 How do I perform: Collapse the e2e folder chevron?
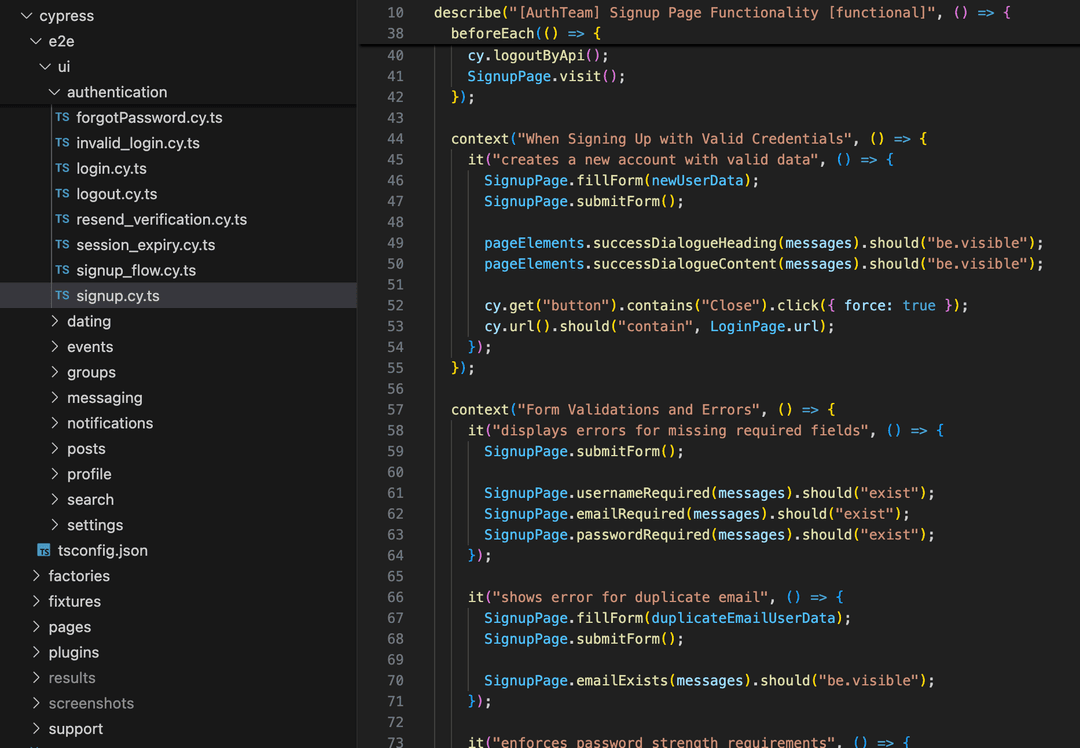pos(36,41)
